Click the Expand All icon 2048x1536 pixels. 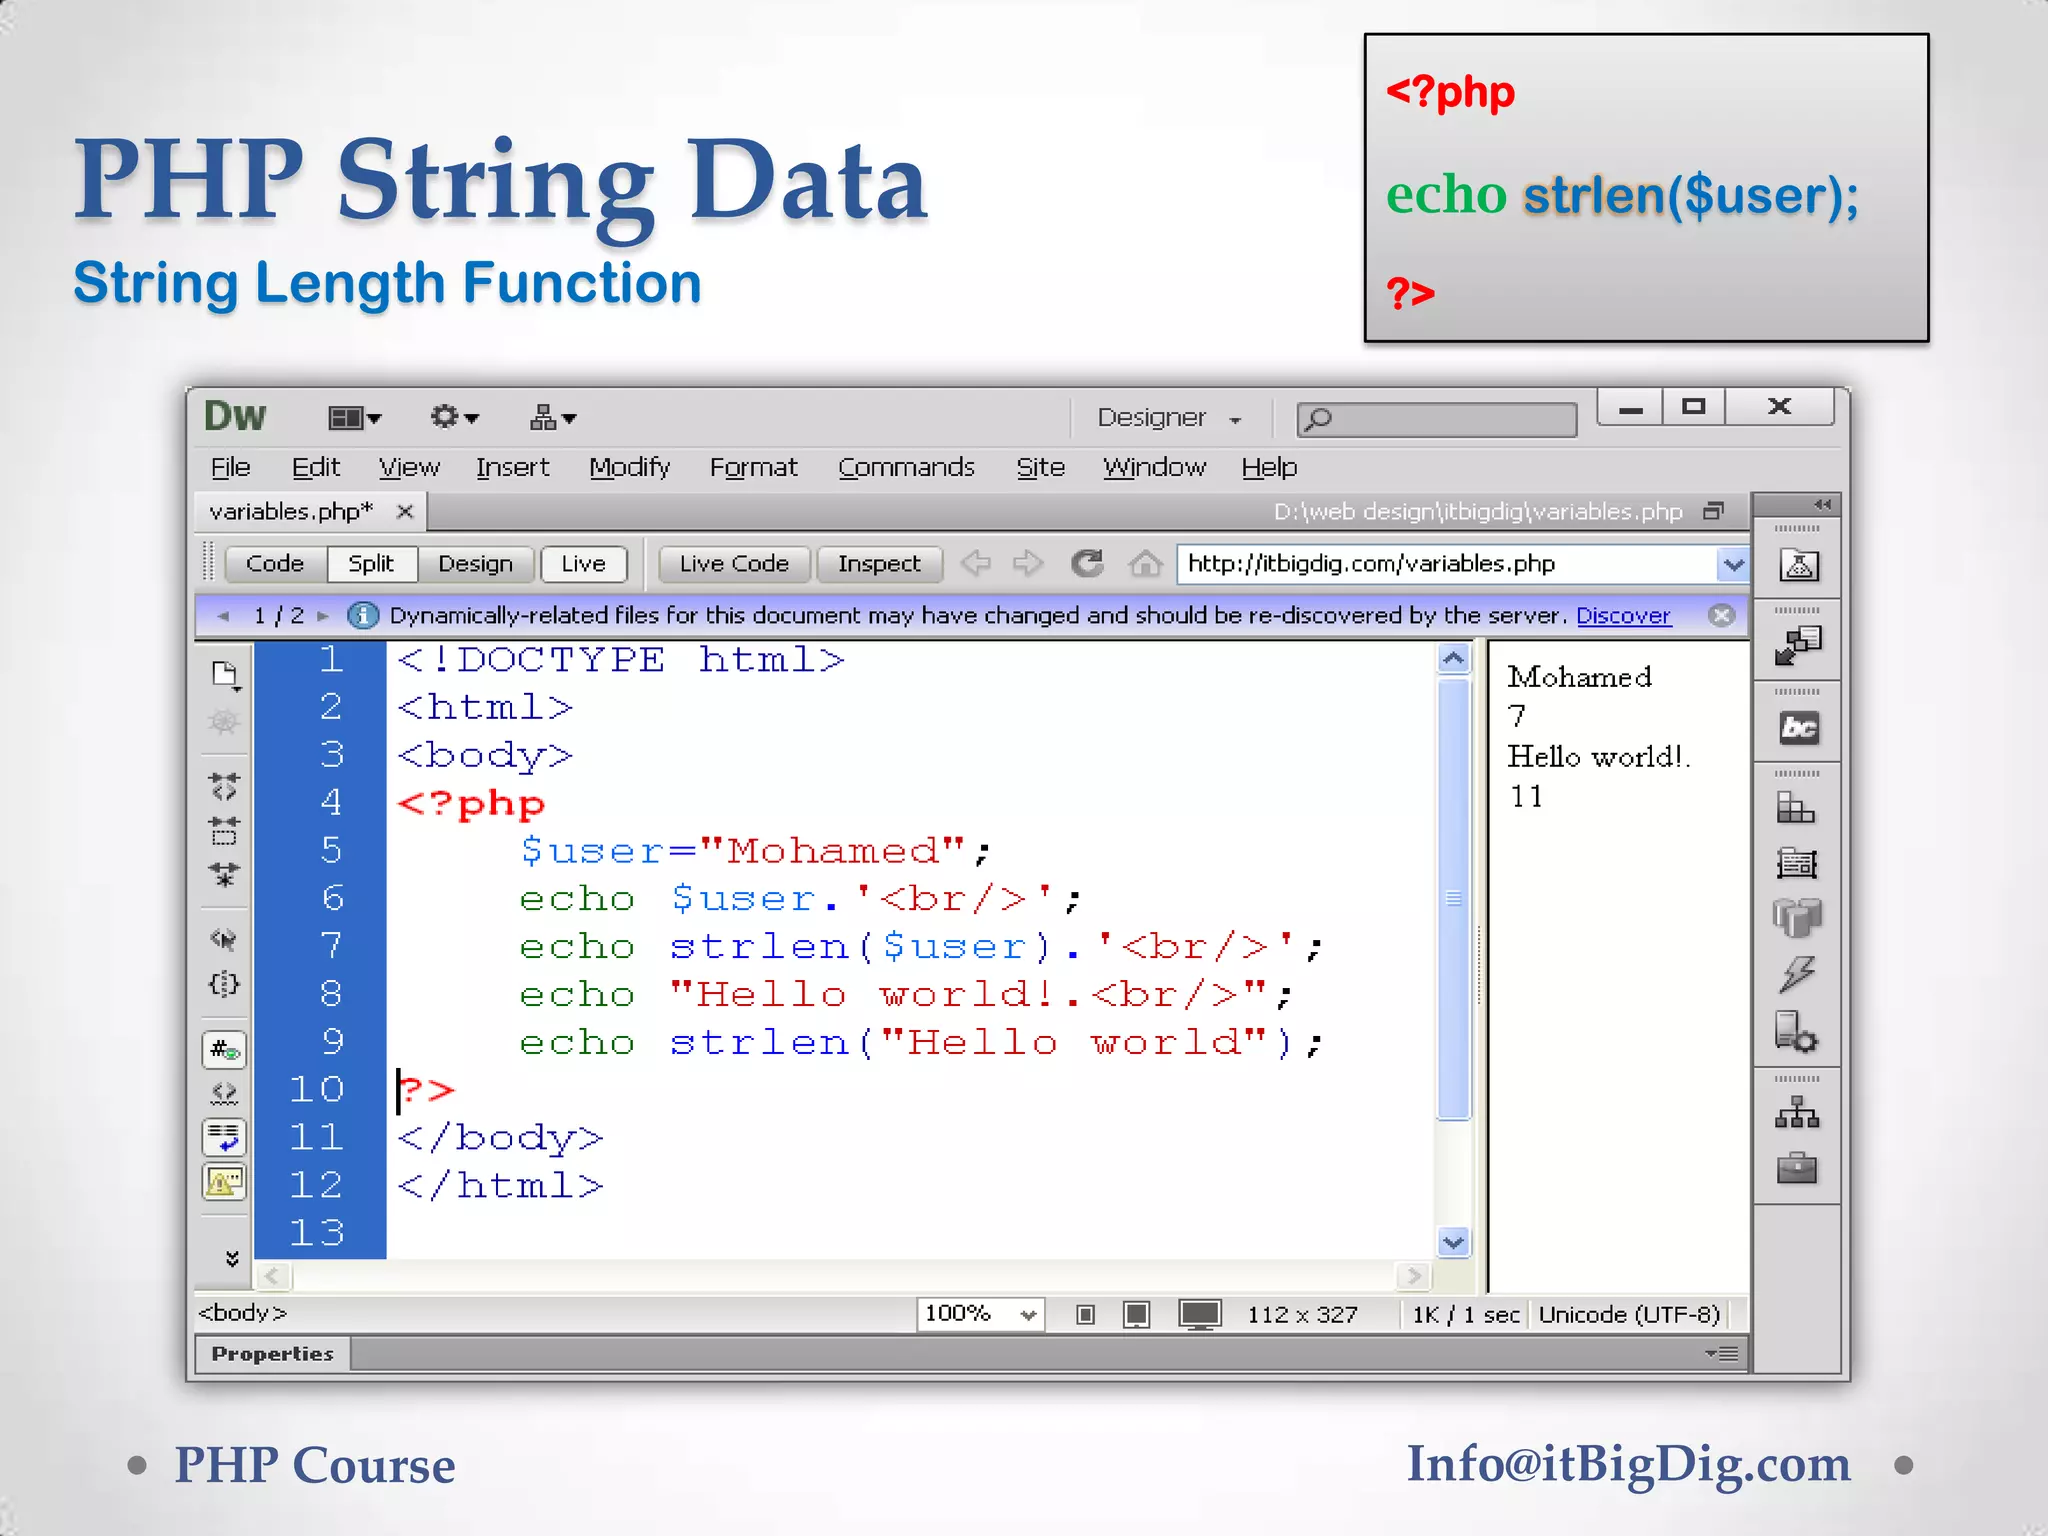[224, 875]
